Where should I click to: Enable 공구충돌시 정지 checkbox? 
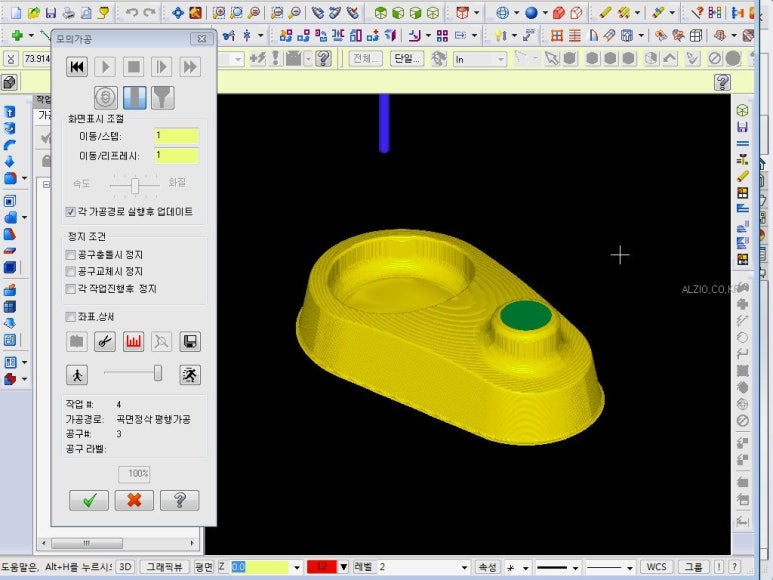coord(70,255)
